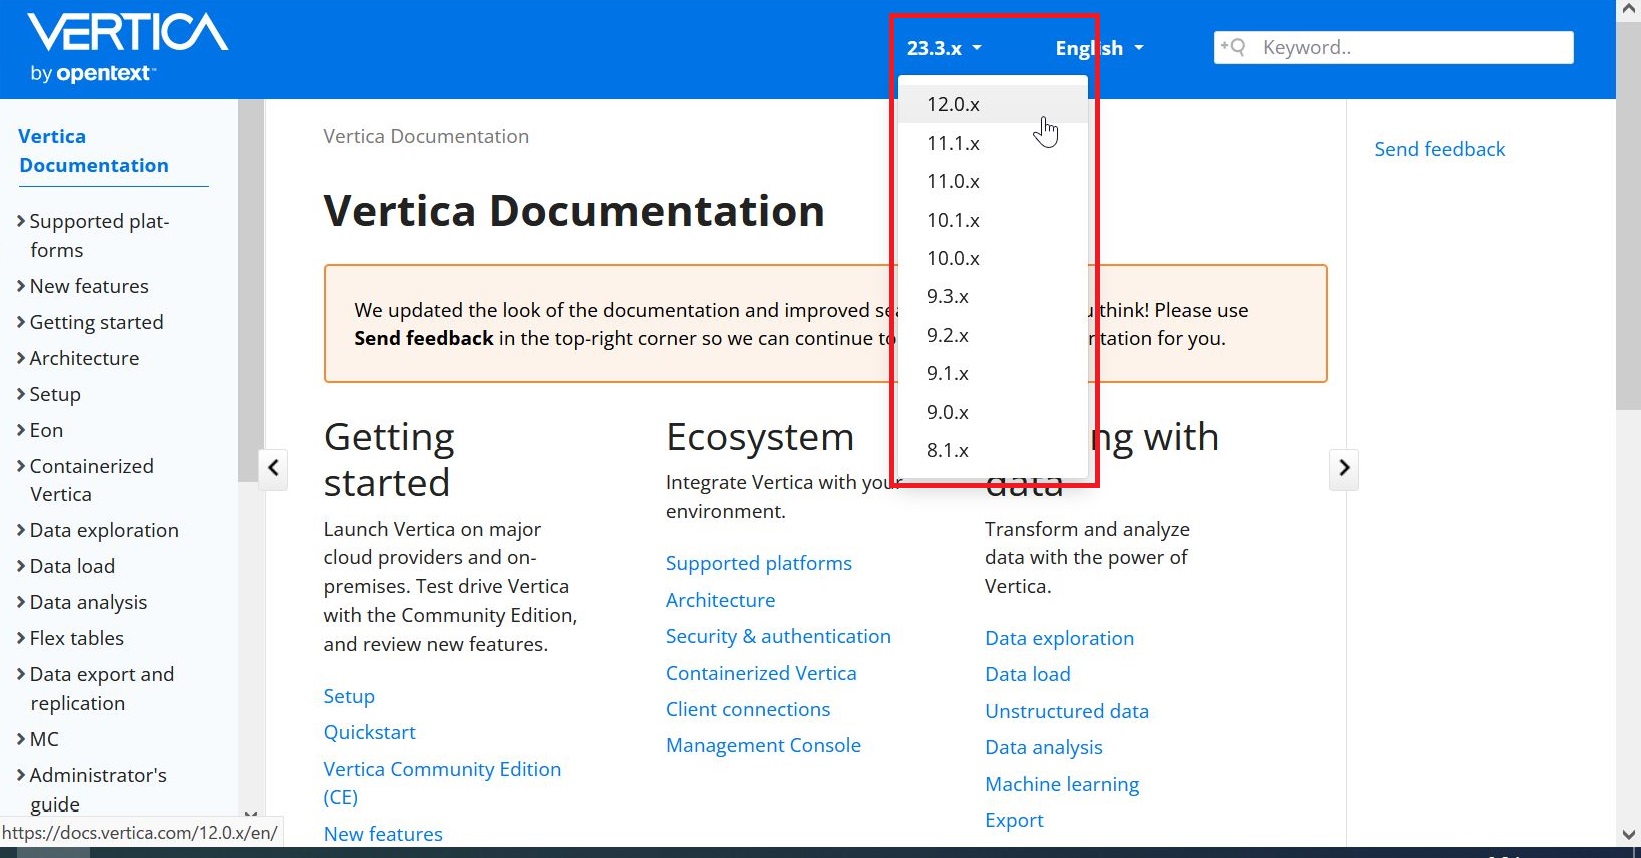Click the page vertical scrollbar thumb

point(1628,214)
